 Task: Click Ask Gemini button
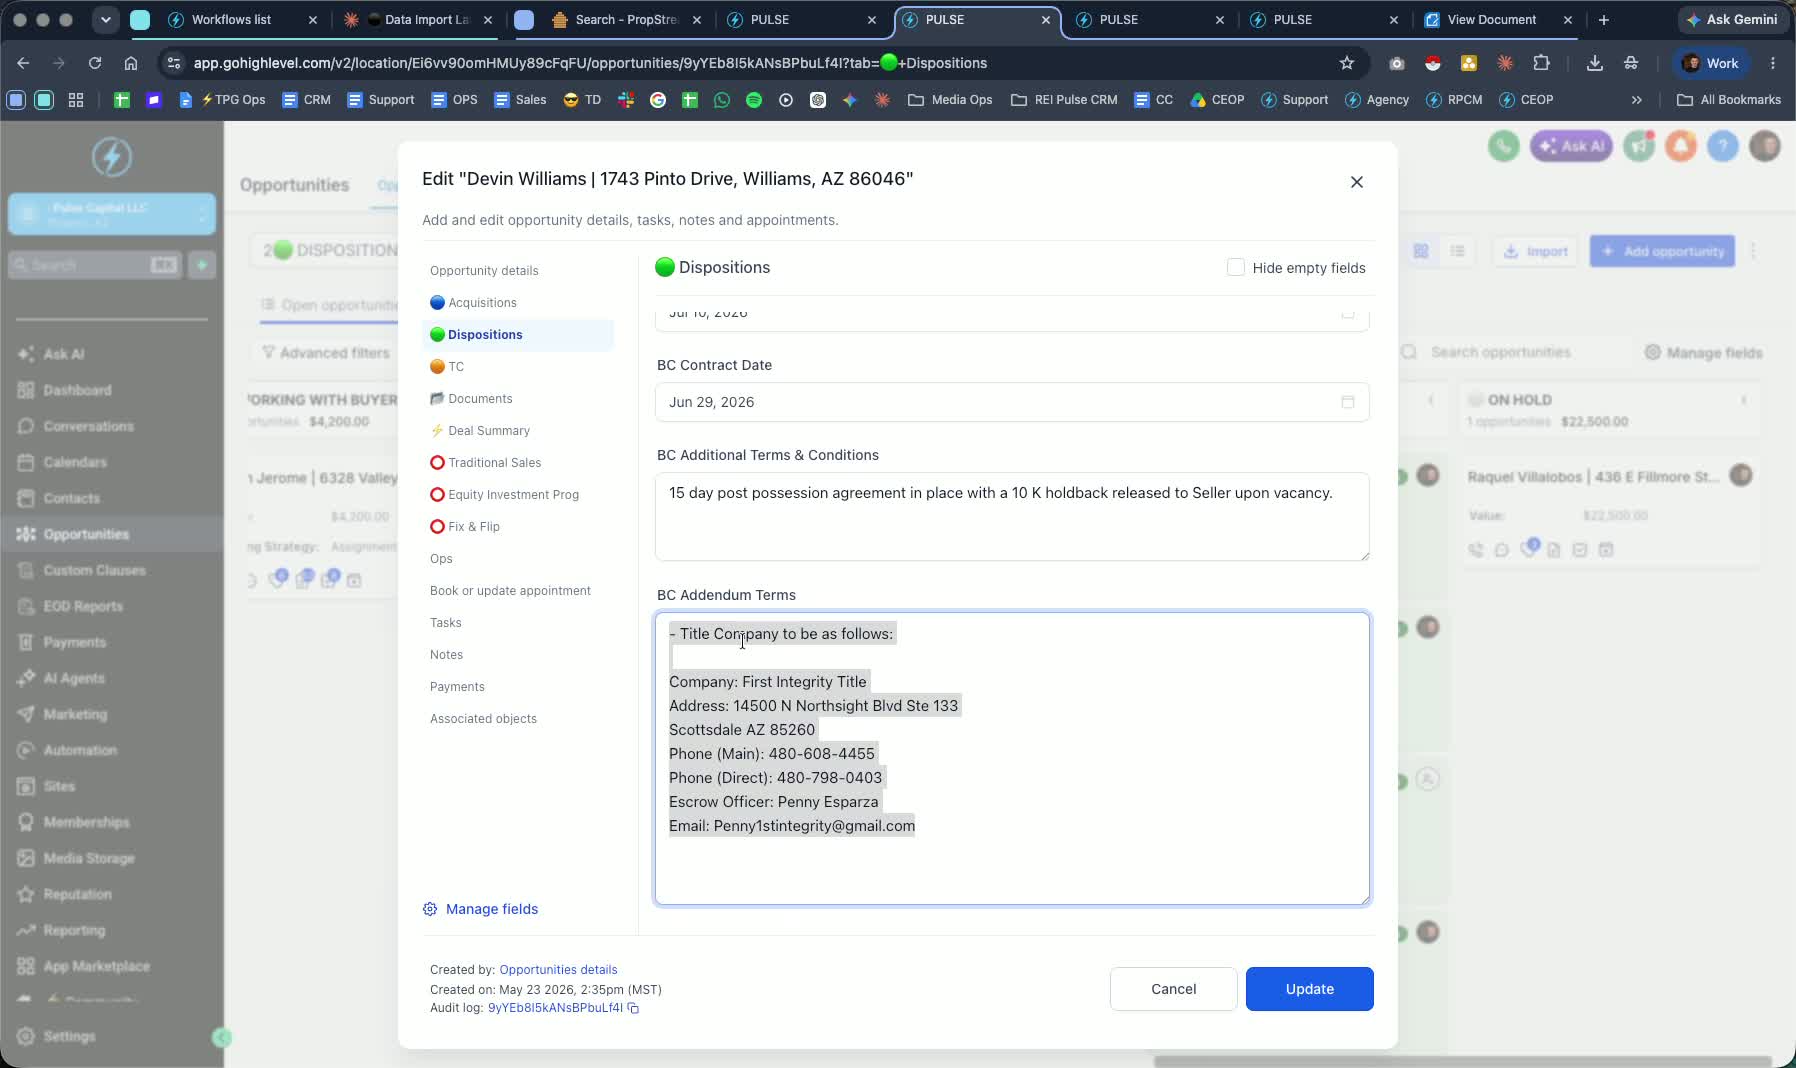click(x=1732, y=20)
